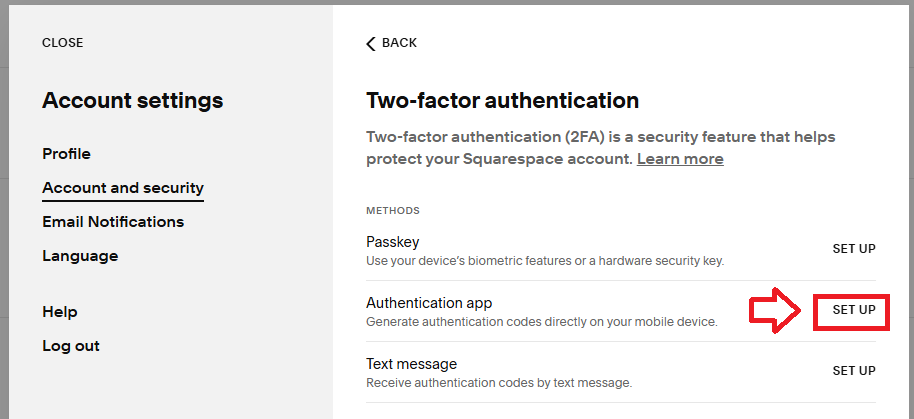Select the Authentication app method title
Image resolution: width=914 pixels, height=419 pixels.
[429, 303]
